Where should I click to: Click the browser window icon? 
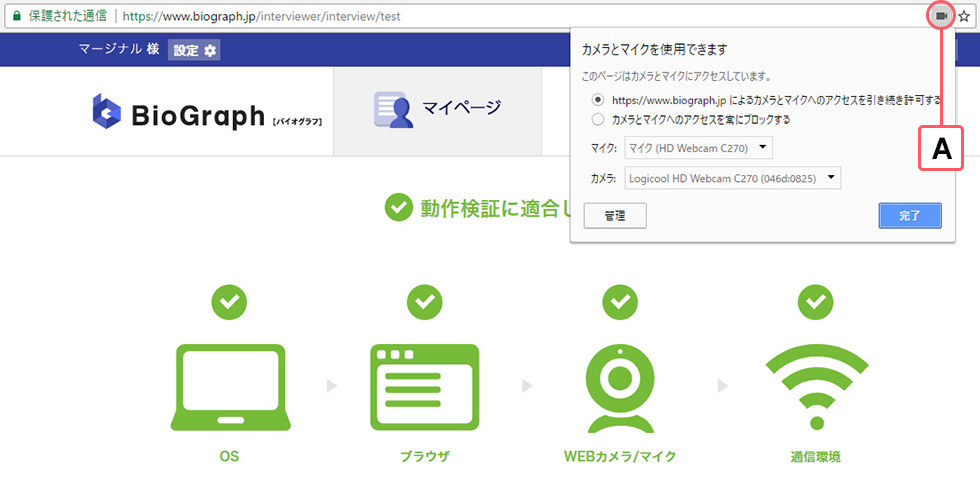[x=425, y=387]
